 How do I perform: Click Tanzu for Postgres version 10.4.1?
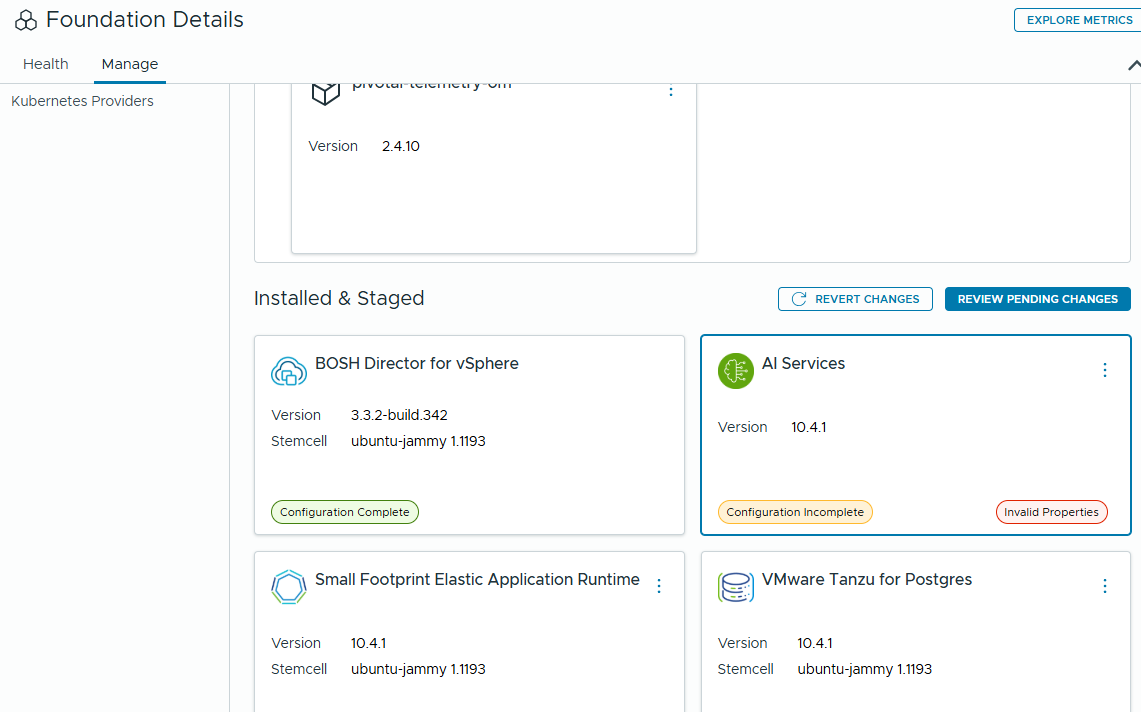coord(814,644)
